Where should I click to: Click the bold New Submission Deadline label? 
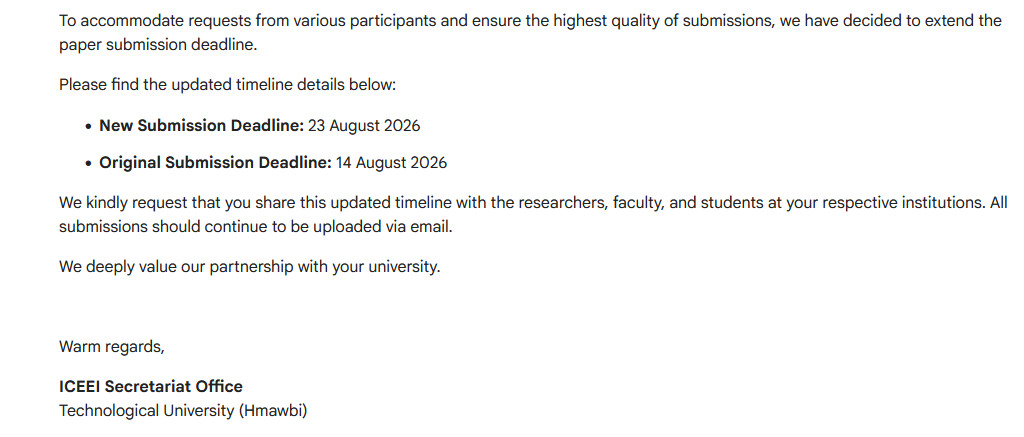202,126
